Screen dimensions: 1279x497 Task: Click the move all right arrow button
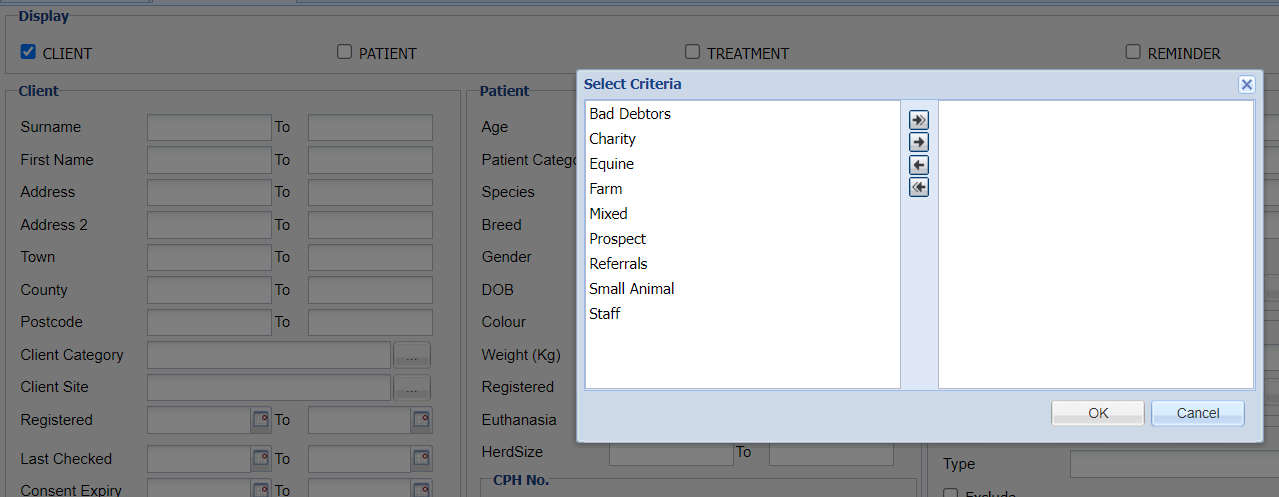918,120
